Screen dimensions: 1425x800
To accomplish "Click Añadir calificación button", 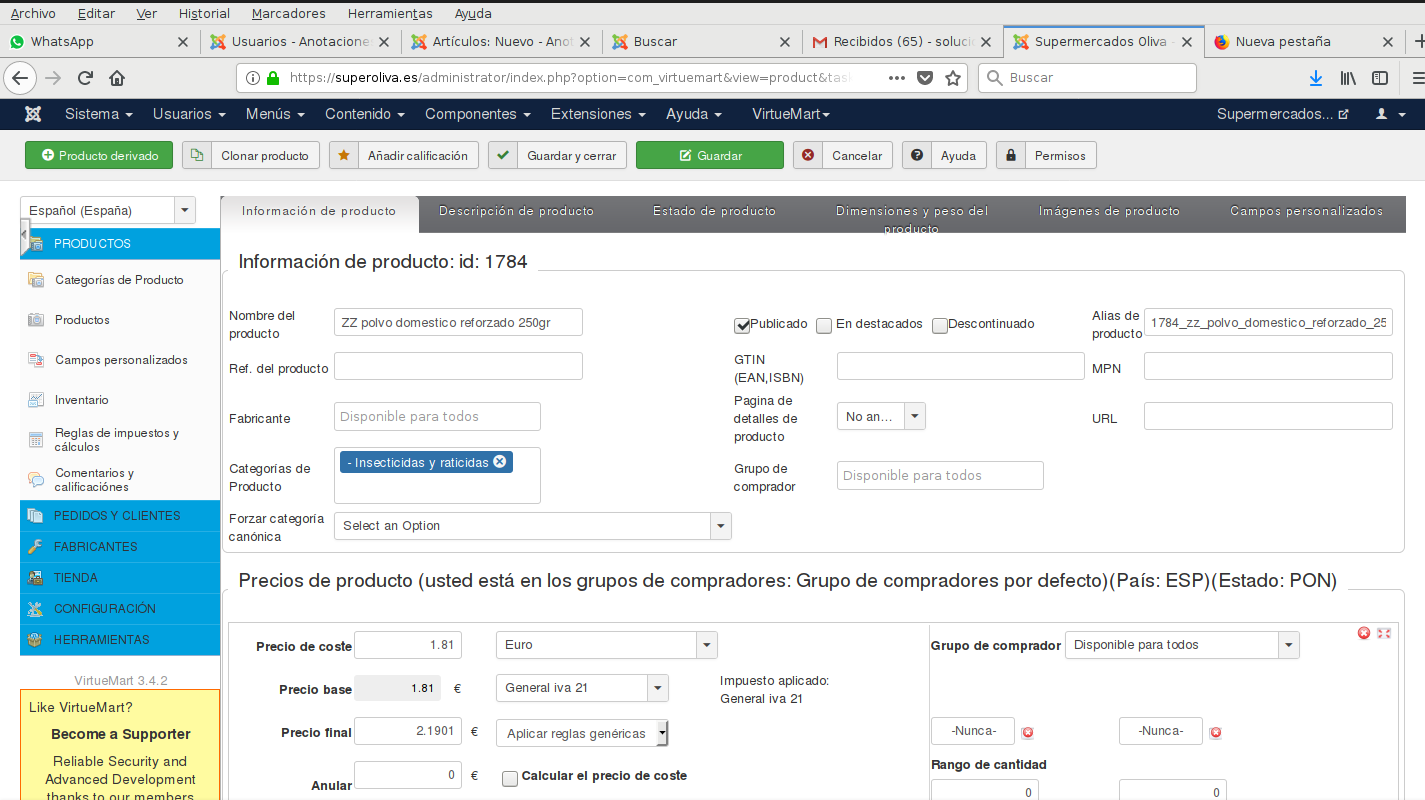I will tap(404, 155).
